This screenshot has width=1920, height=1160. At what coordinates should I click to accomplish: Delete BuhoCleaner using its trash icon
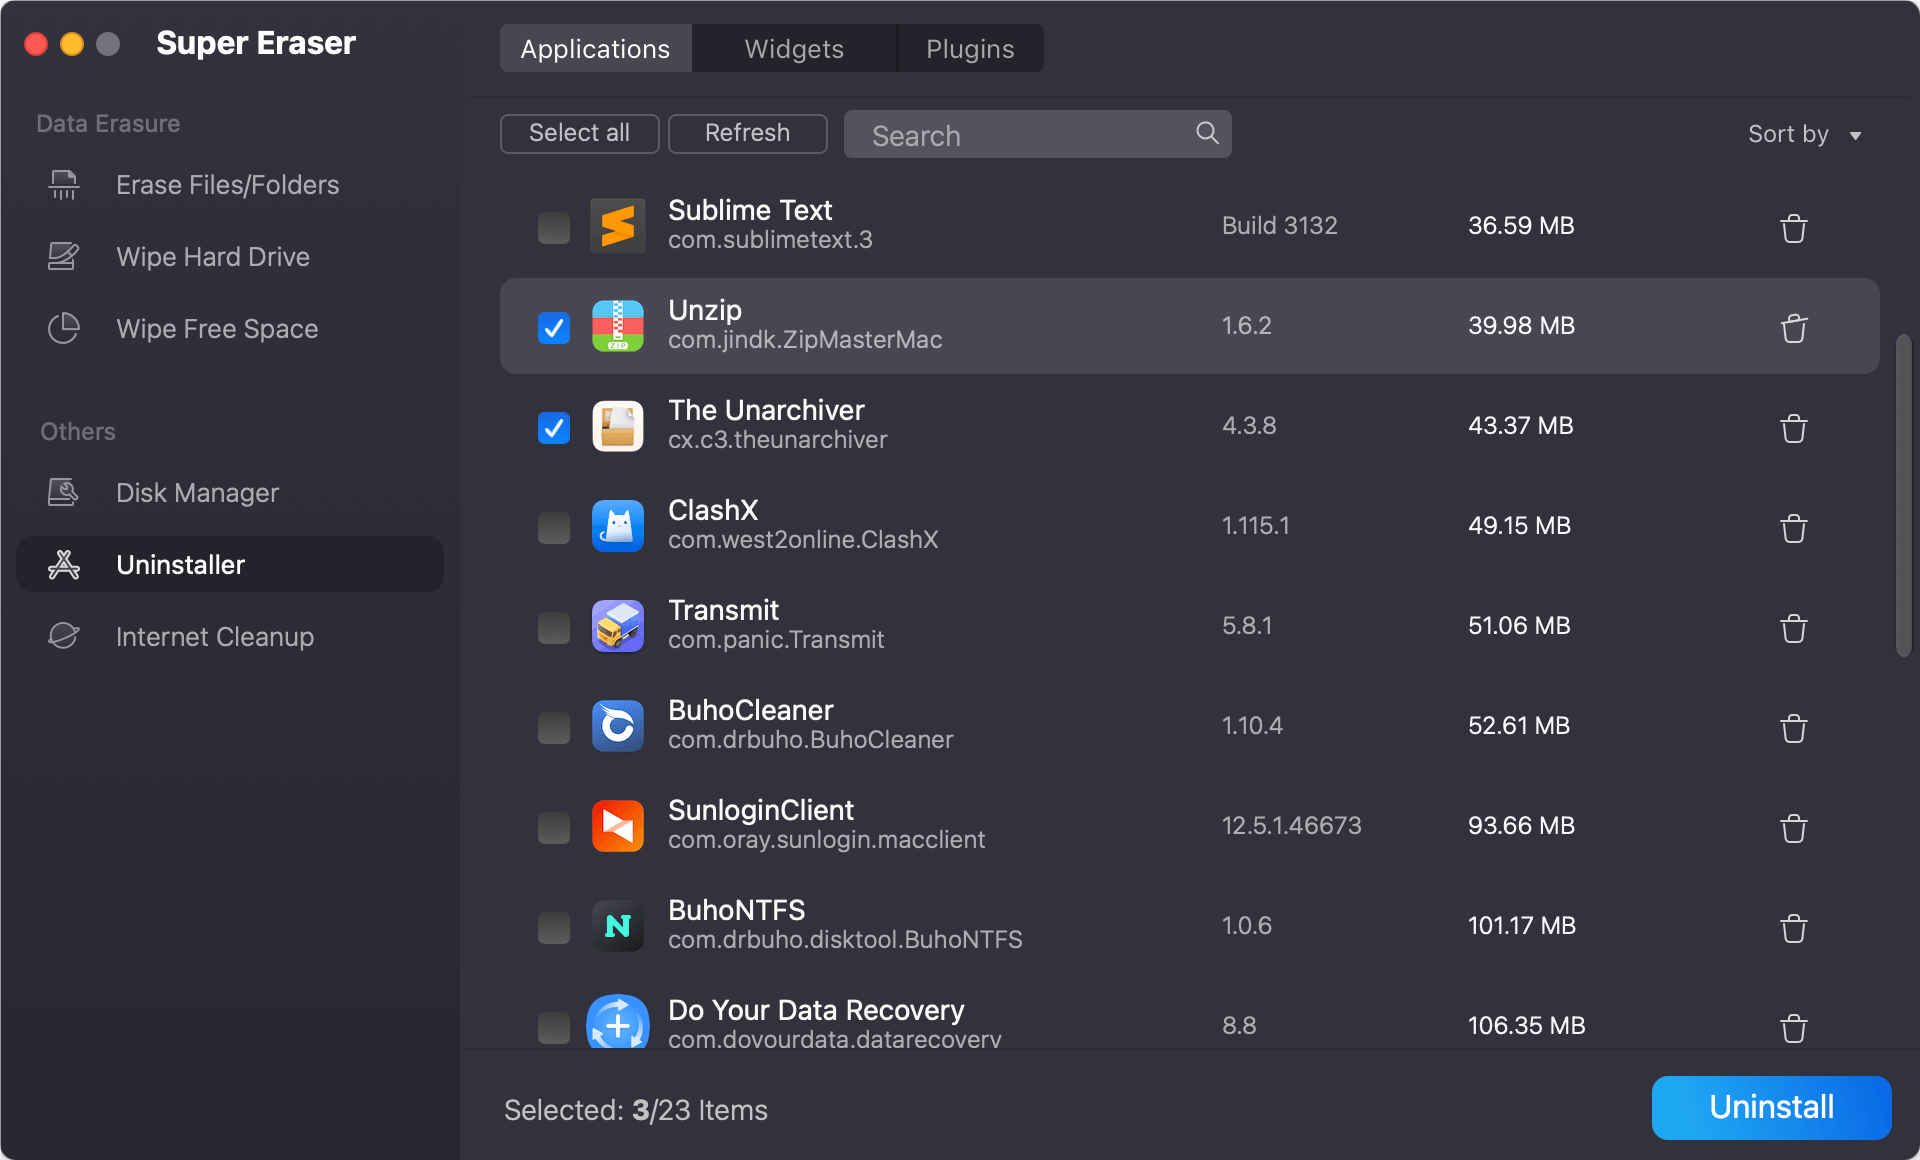1793,728
